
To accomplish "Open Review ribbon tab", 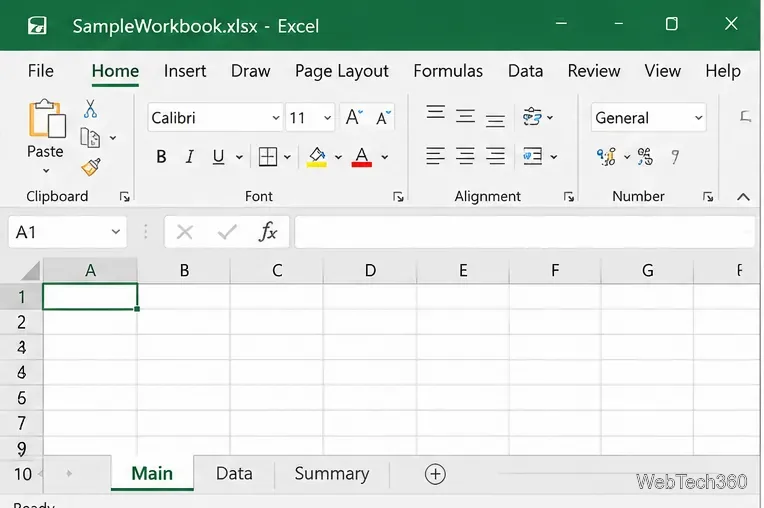I will click(x=594, y=71).
